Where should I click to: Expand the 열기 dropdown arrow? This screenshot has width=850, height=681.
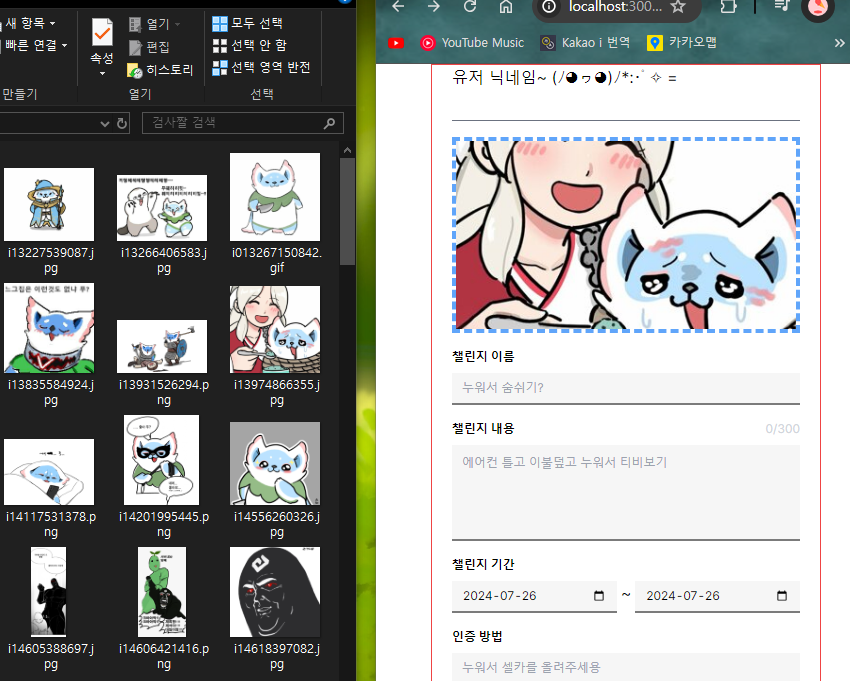(x=178, y=24)
